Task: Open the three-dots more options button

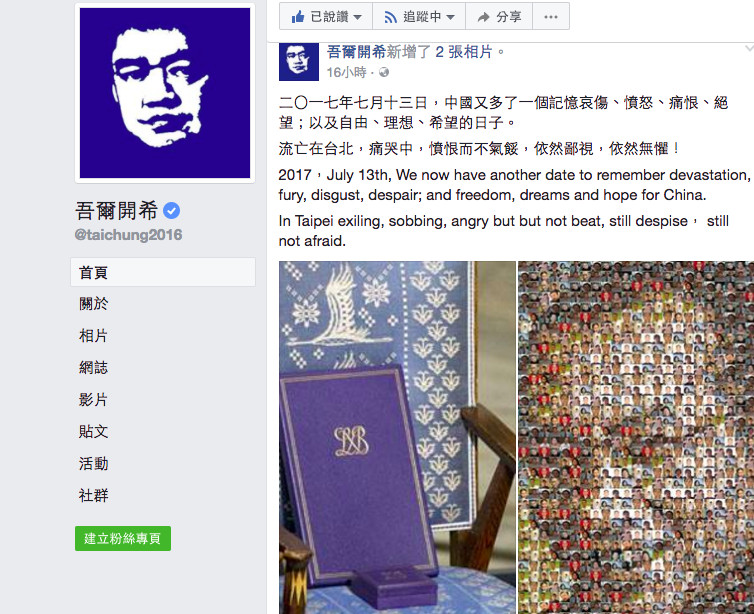Action: (551, 17)
